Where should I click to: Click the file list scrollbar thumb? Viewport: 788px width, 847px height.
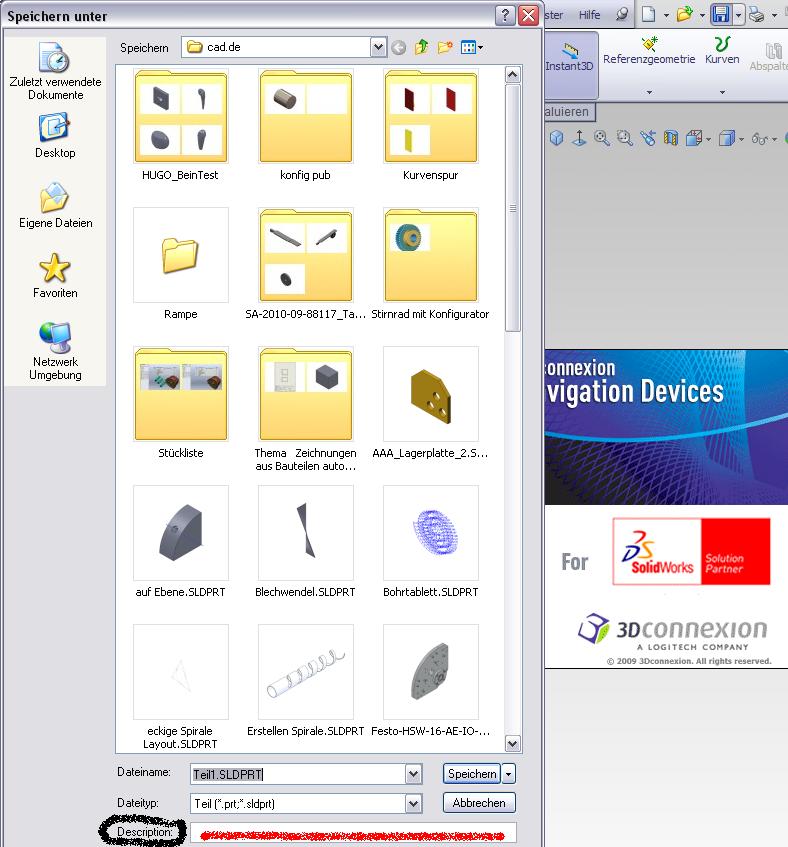click(x=513, y=207)
